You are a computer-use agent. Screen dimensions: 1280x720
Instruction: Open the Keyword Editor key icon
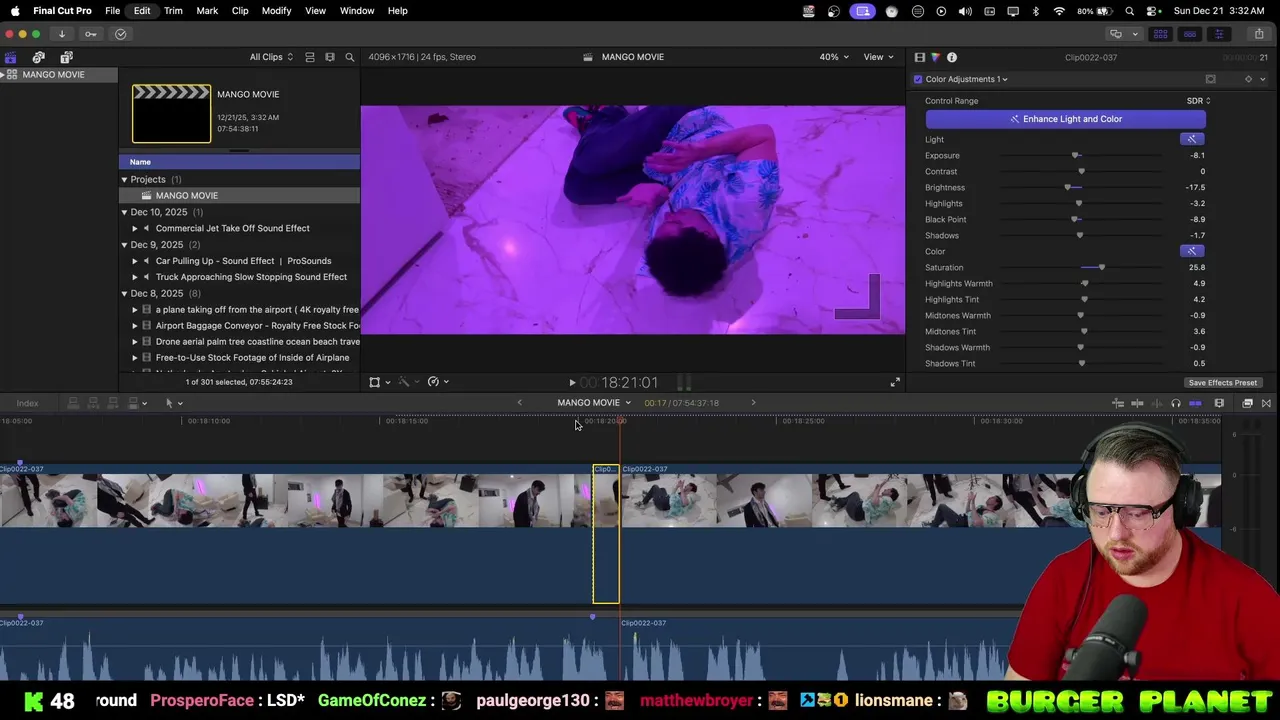coord(91,34)
